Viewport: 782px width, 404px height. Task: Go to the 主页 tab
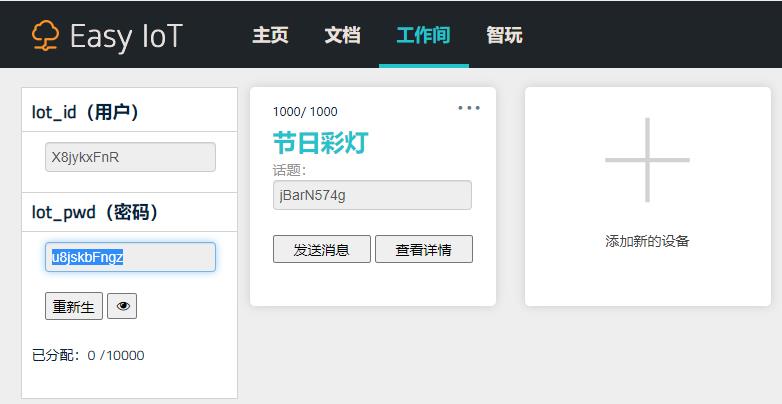coord(270,35)
